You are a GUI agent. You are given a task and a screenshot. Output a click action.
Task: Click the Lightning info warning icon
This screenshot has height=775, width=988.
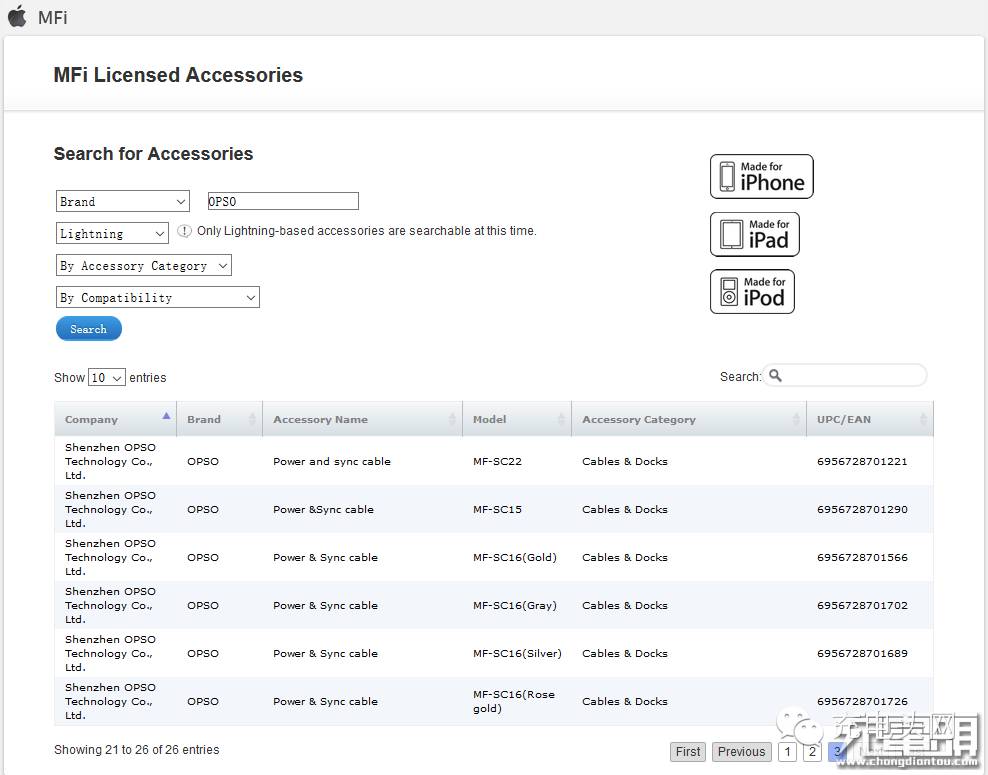[x=184, y=231]
